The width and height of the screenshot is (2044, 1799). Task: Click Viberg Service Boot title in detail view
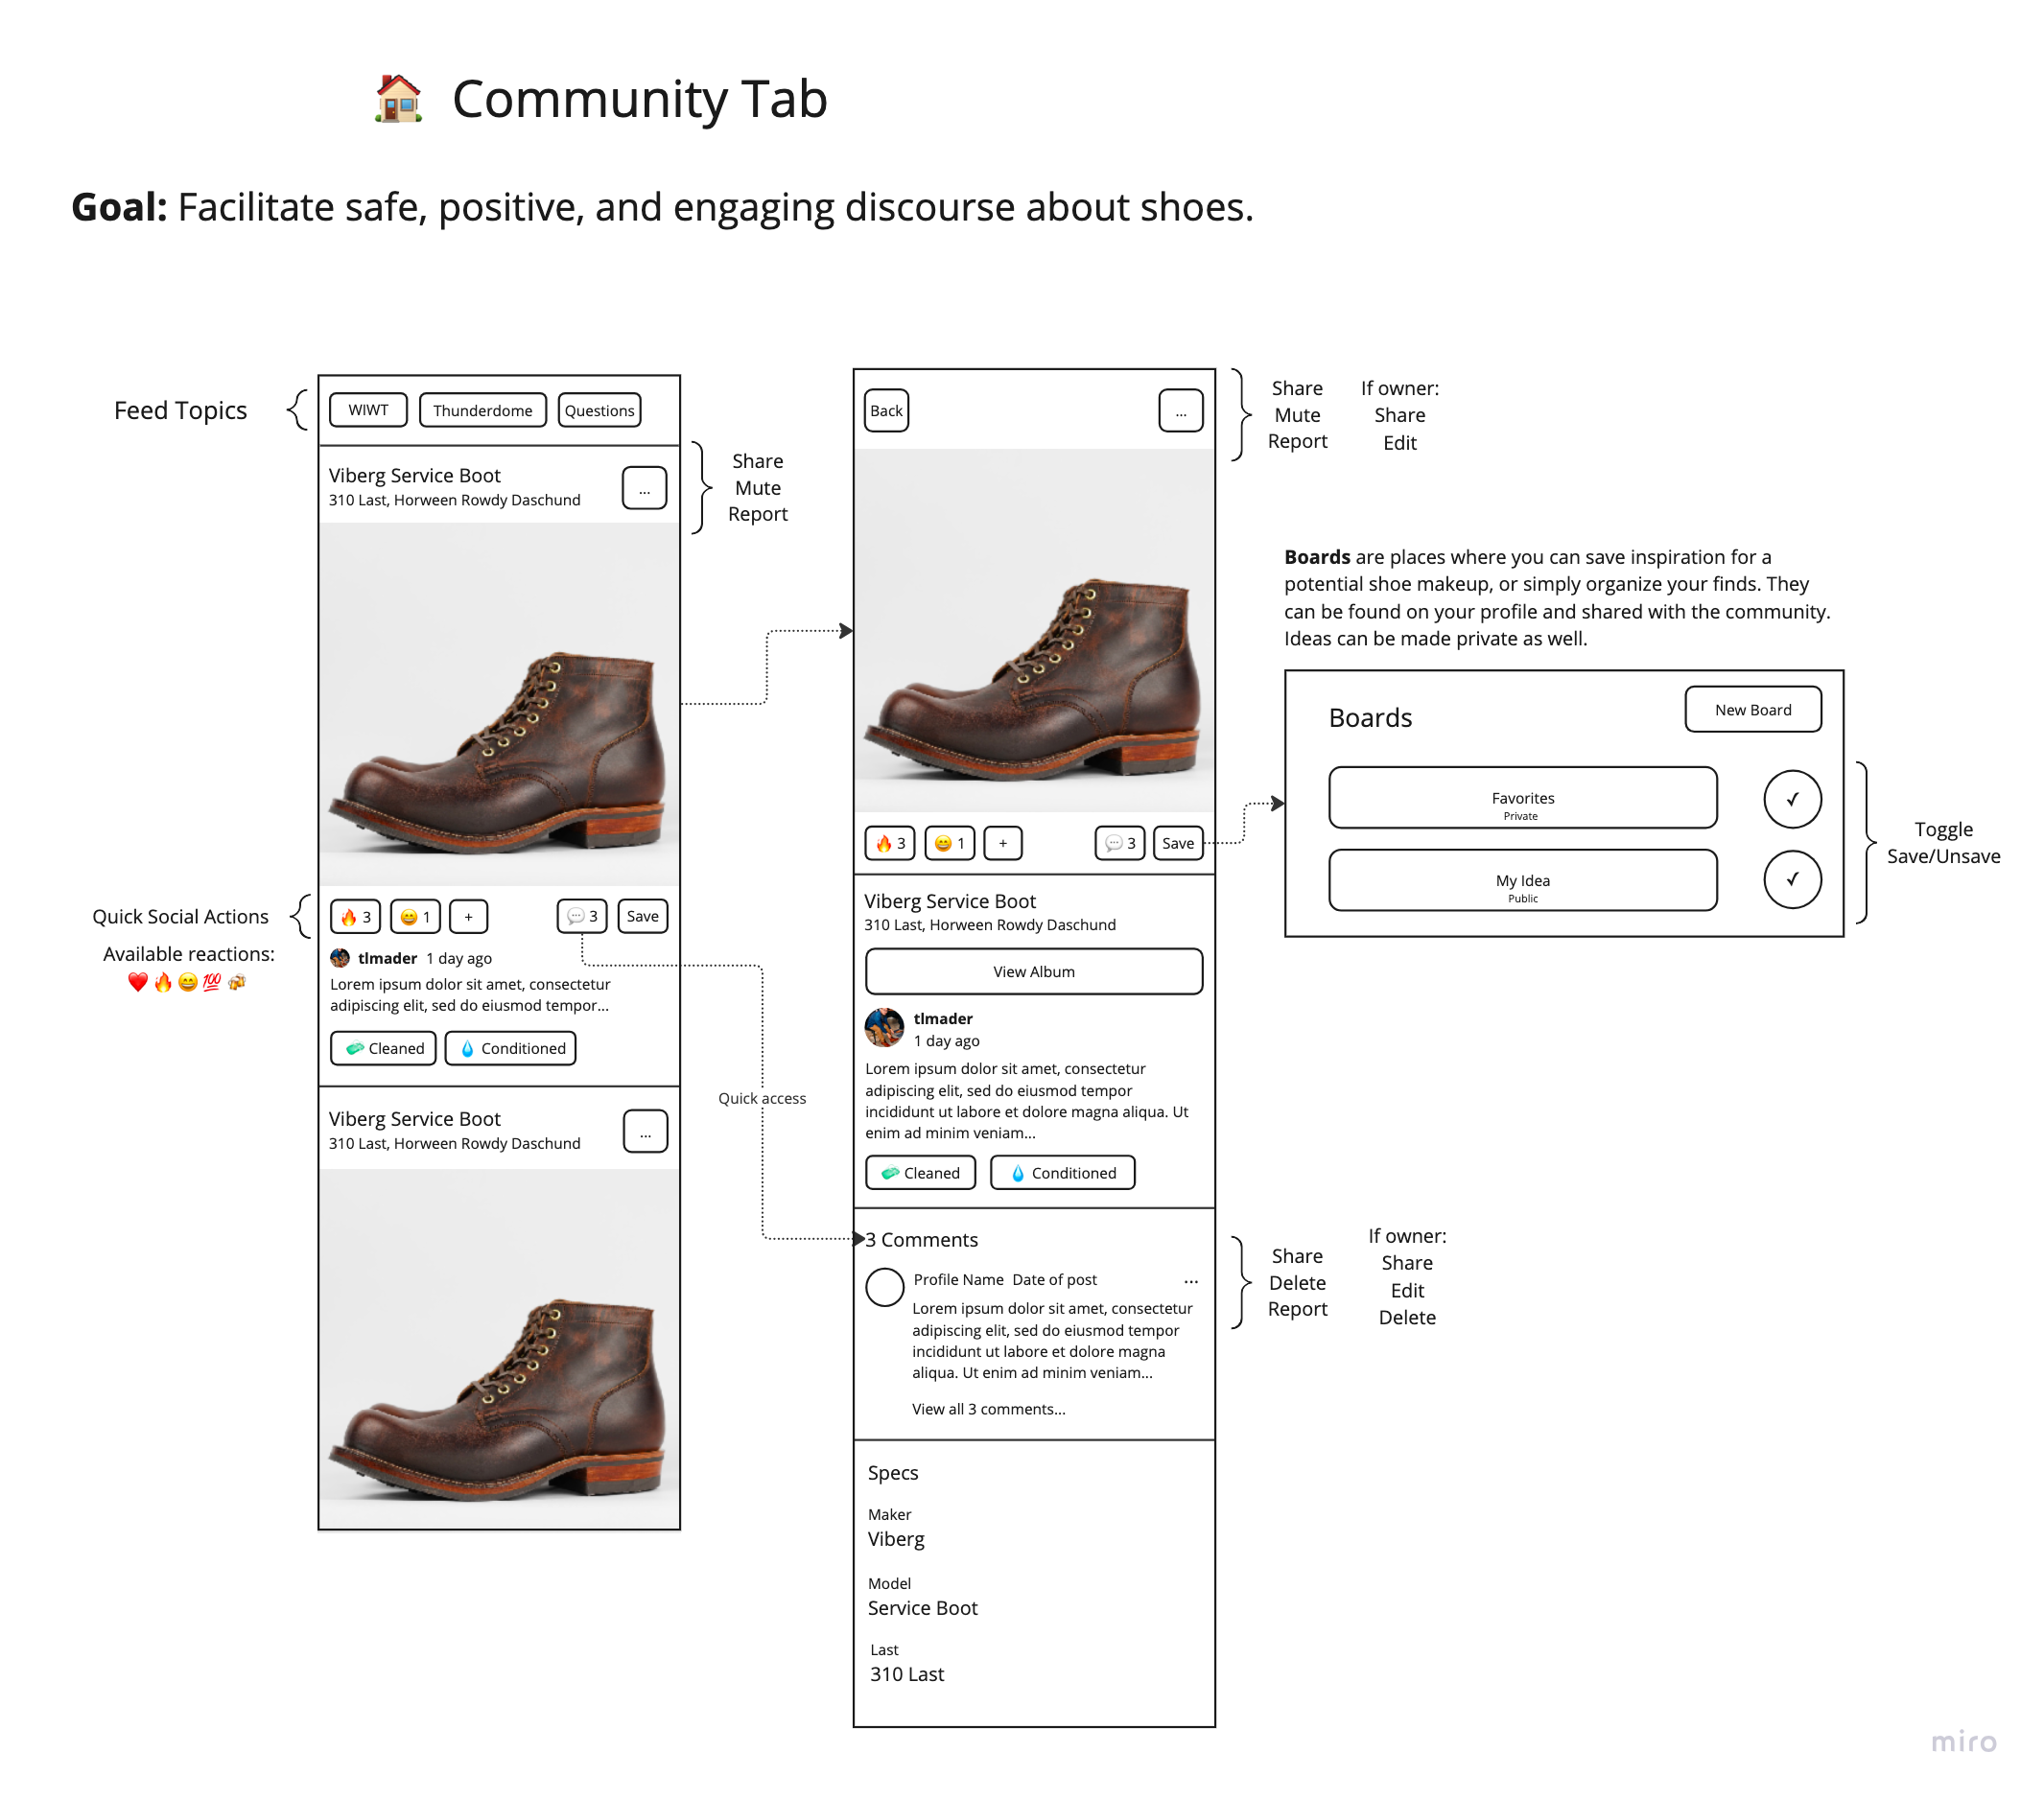click(x=949, y=900)
